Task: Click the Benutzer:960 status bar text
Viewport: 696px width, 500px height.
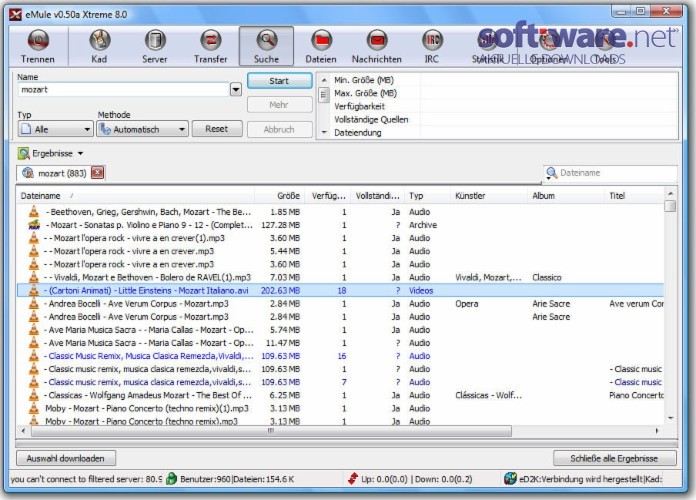Action: click(x=205, y=479)
